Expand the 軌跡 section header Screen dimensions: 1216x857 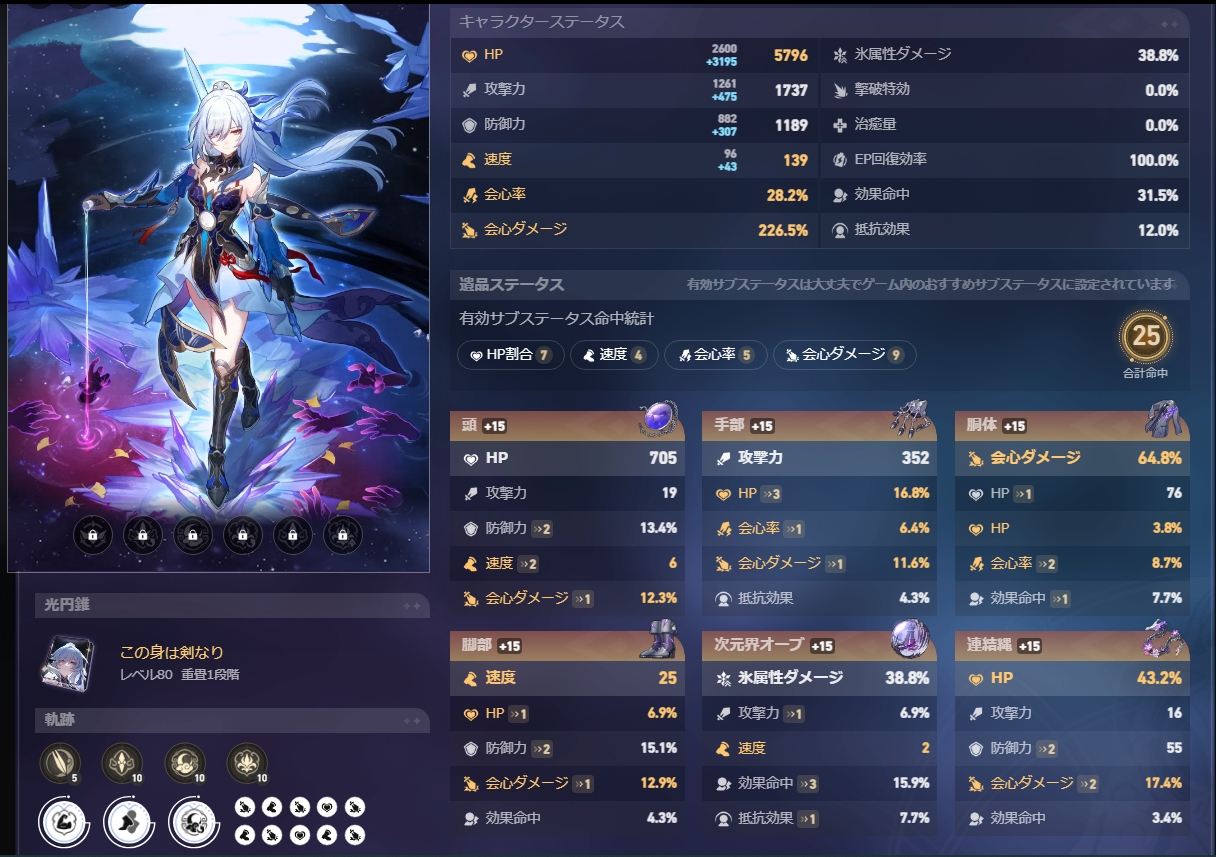click(x=232, y=720)
